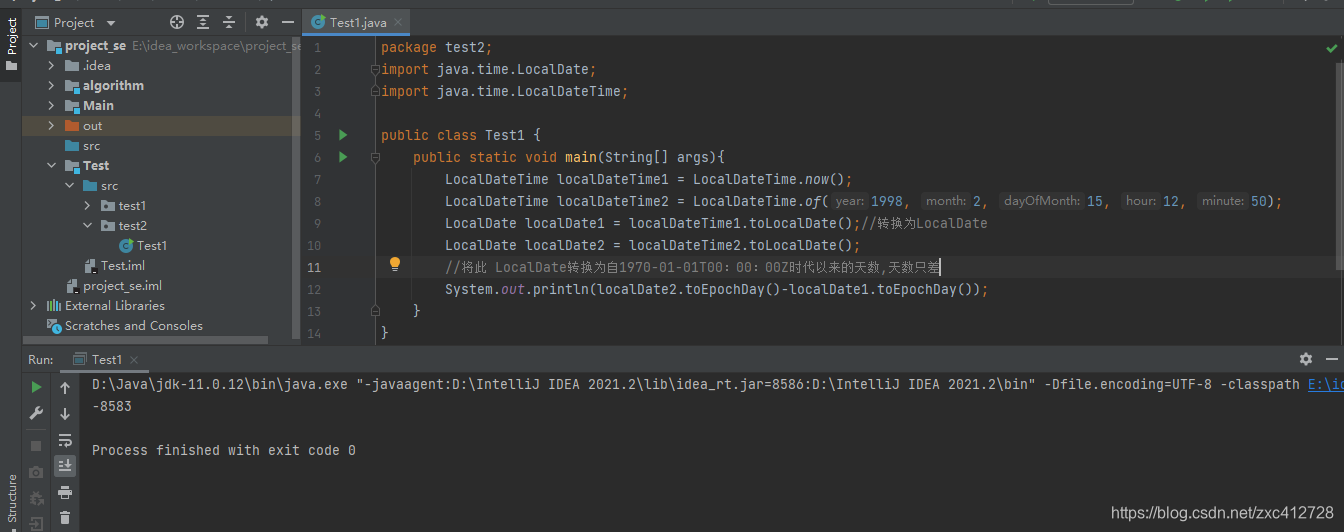1344x532 pixels.
Task: Click Expand All in Project panel header
Action: coord(203,22)
